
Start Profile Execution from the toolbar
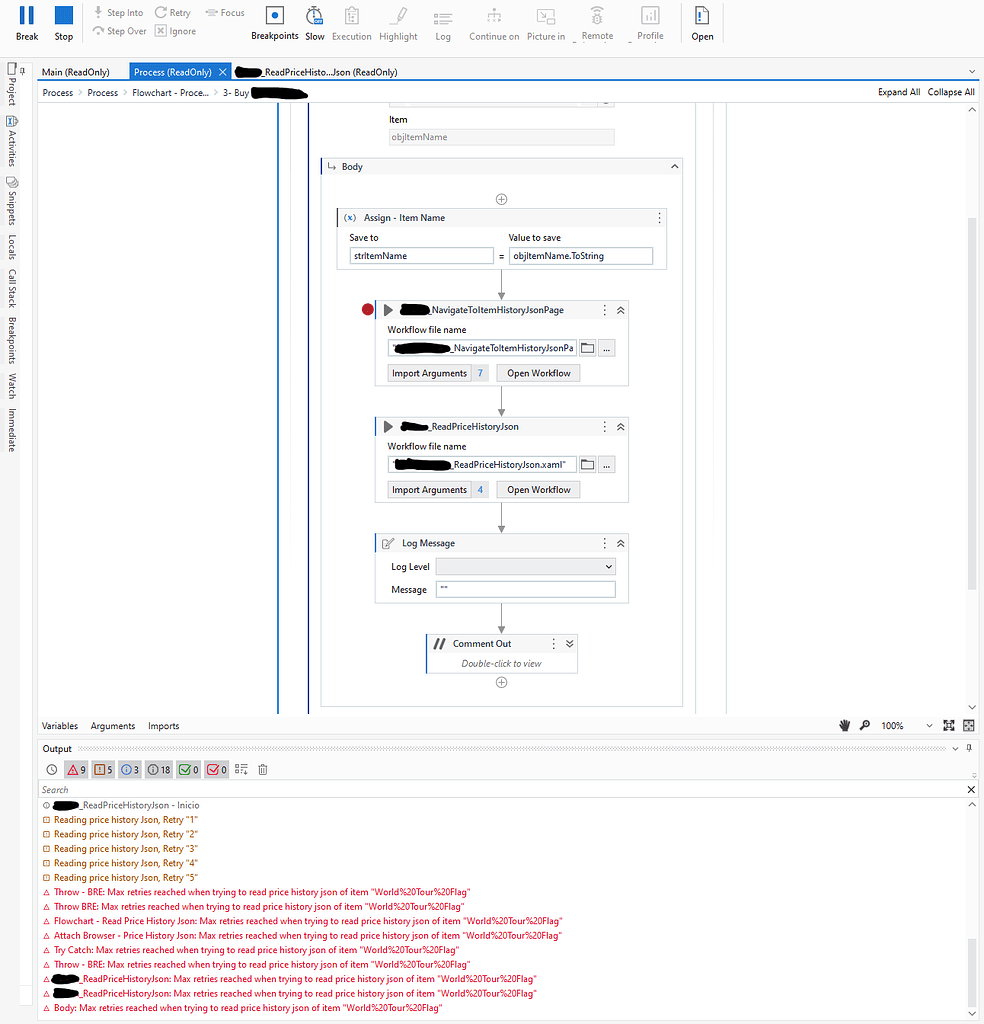[x=650, y=22]
